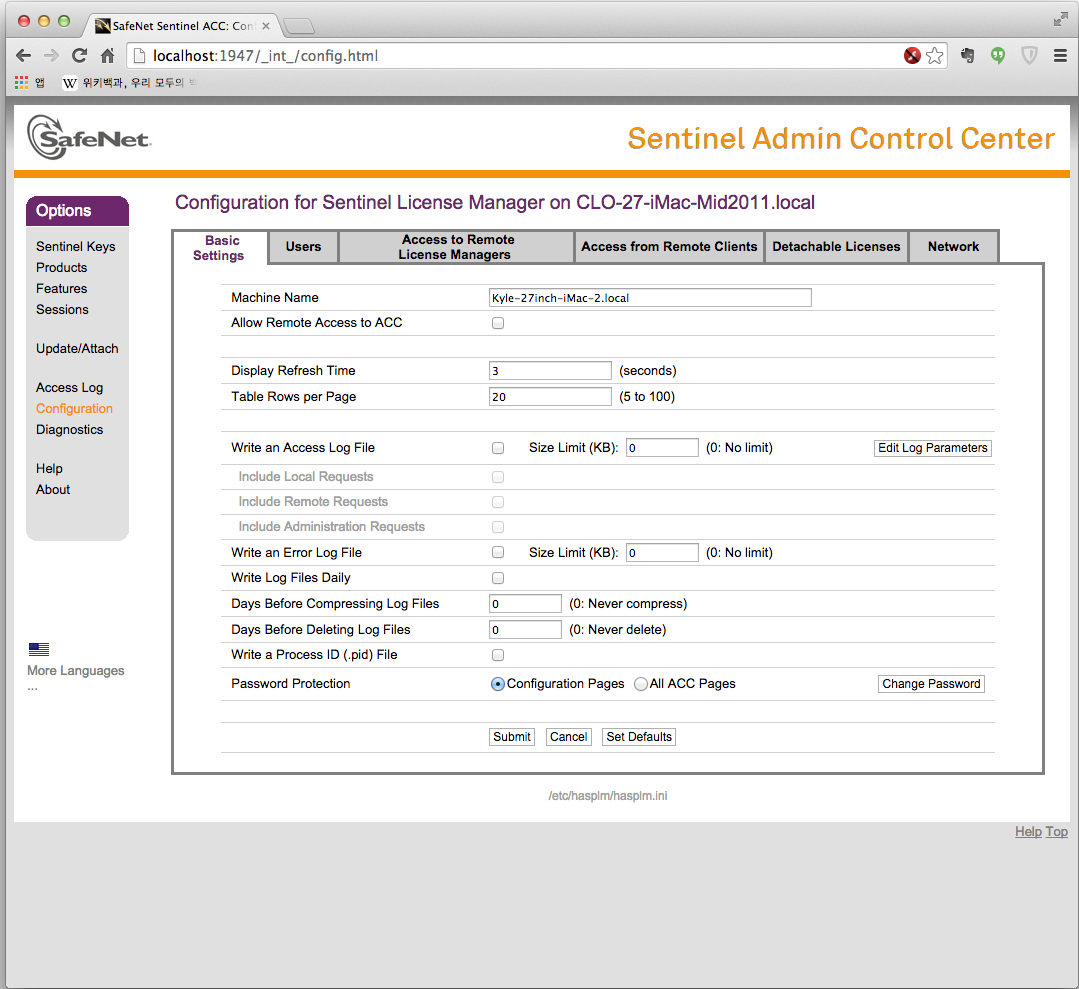Switch to the Basic Settings tab
1079x989 pixels.
pyautogui.click(x=219, y=248)
